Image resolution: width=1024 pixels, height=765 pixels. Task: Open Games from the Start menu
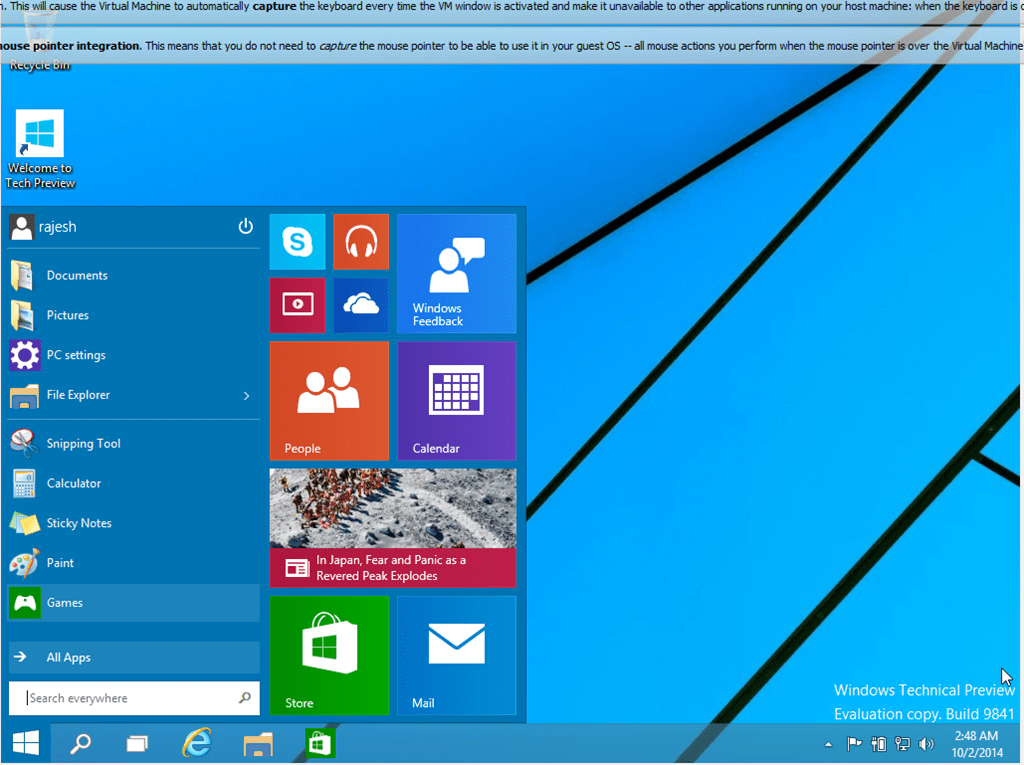click(134, 602)
